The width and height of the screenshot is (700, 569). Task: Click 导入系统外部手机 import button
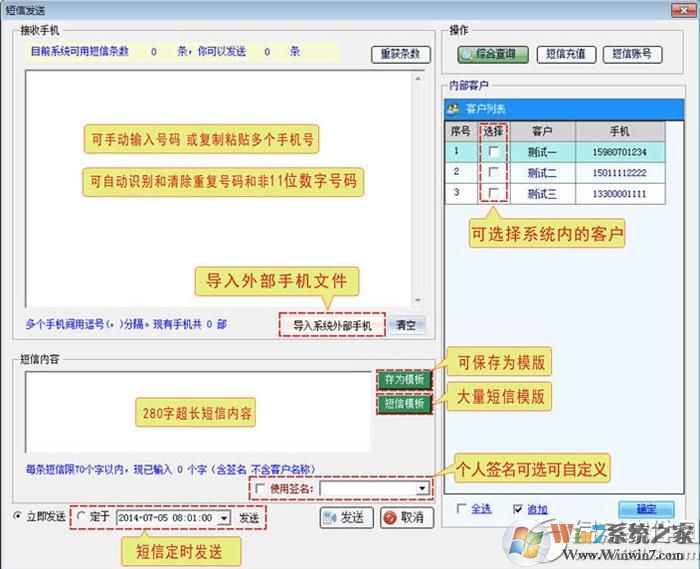pyautogui.click(x=332, y=326)
